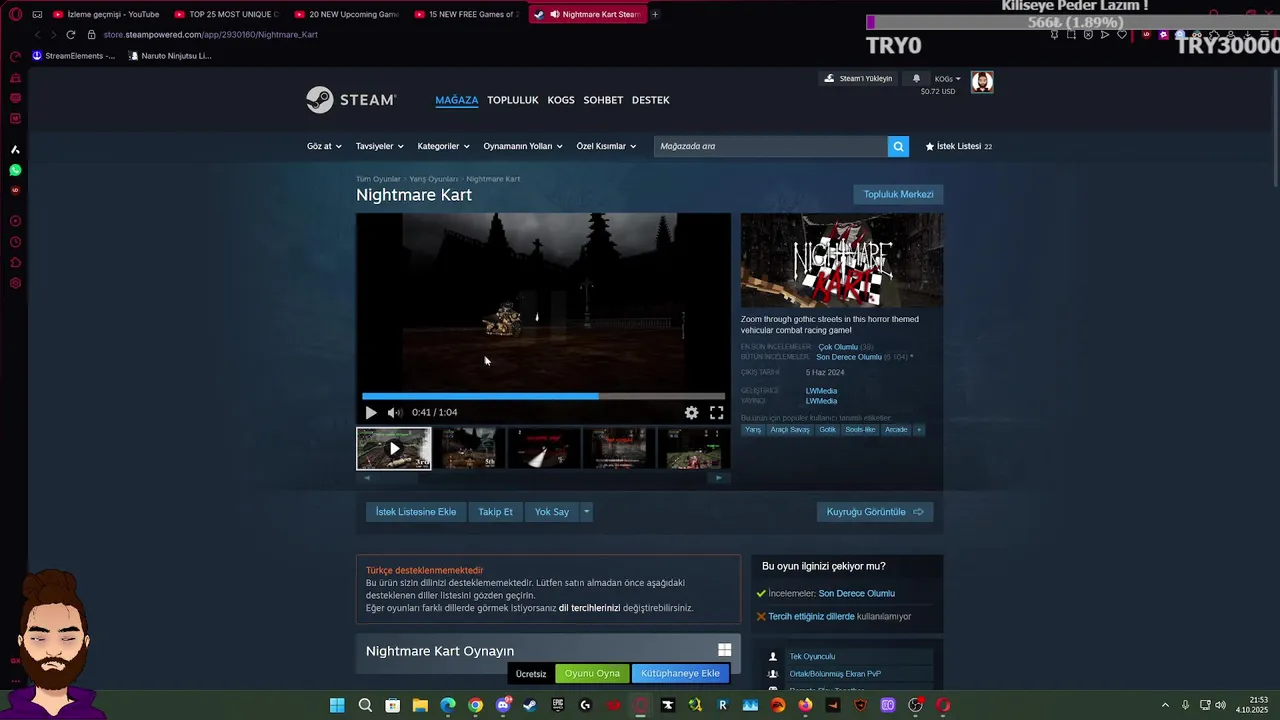
Task: Enter fullscreen on the trailer video
Action: (717, 412)
